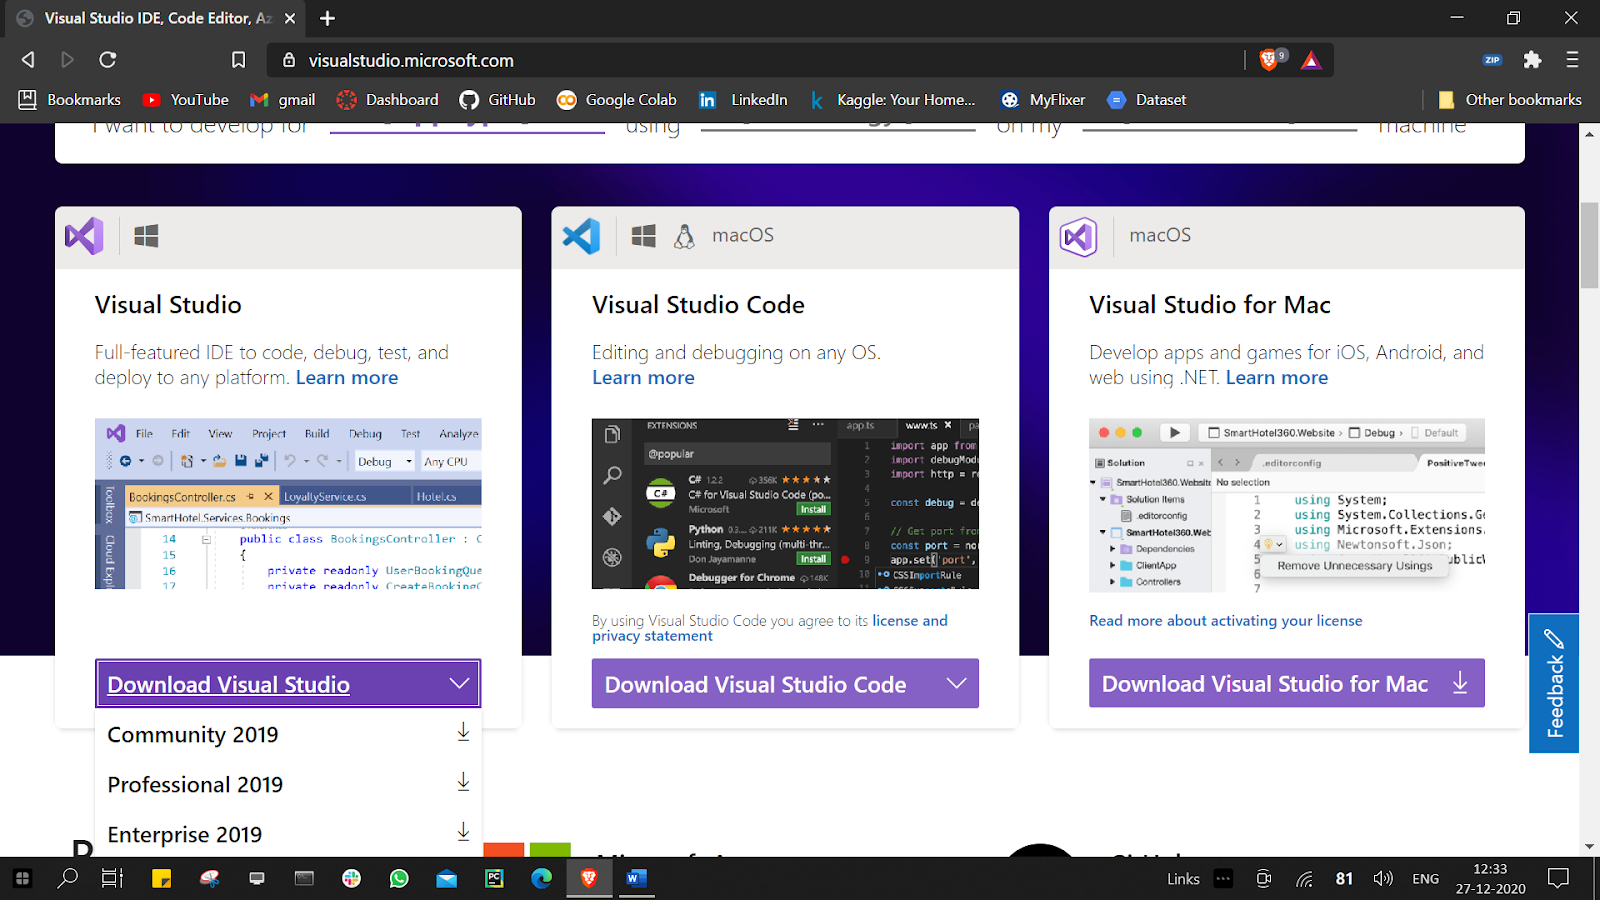This screenshot has height=900, width=1600.
Task: Click the download arrow next to Professional 2019
Action: point(463,783)
